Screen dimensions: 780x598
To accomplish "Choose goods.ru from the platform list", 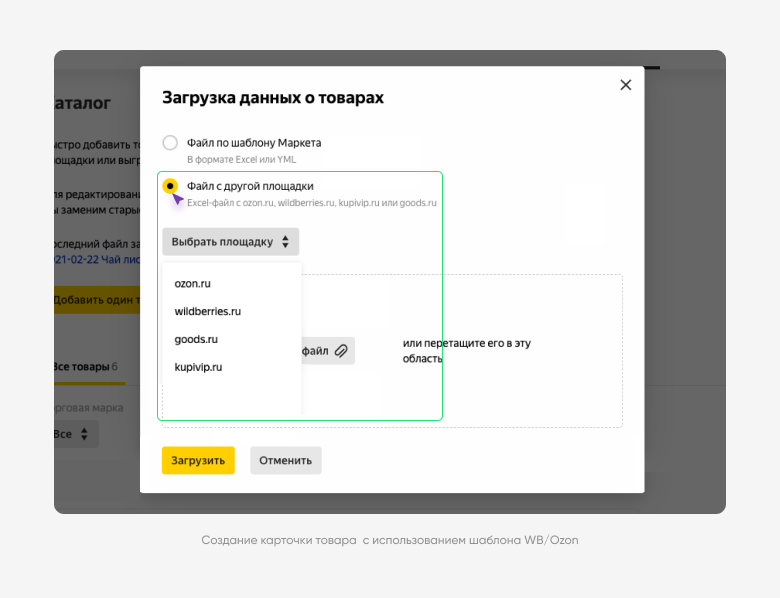I will [196, 339].
